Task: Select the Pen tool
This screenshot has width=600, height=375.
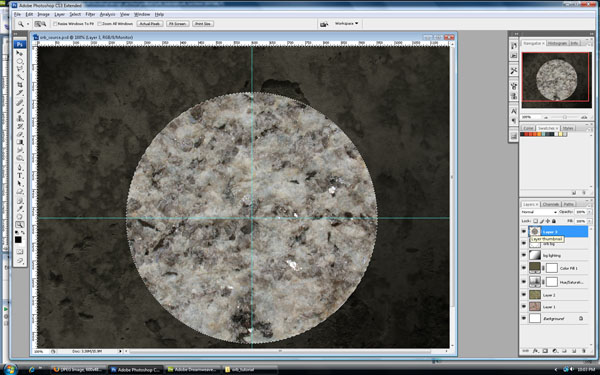Action: coord(20,168)
